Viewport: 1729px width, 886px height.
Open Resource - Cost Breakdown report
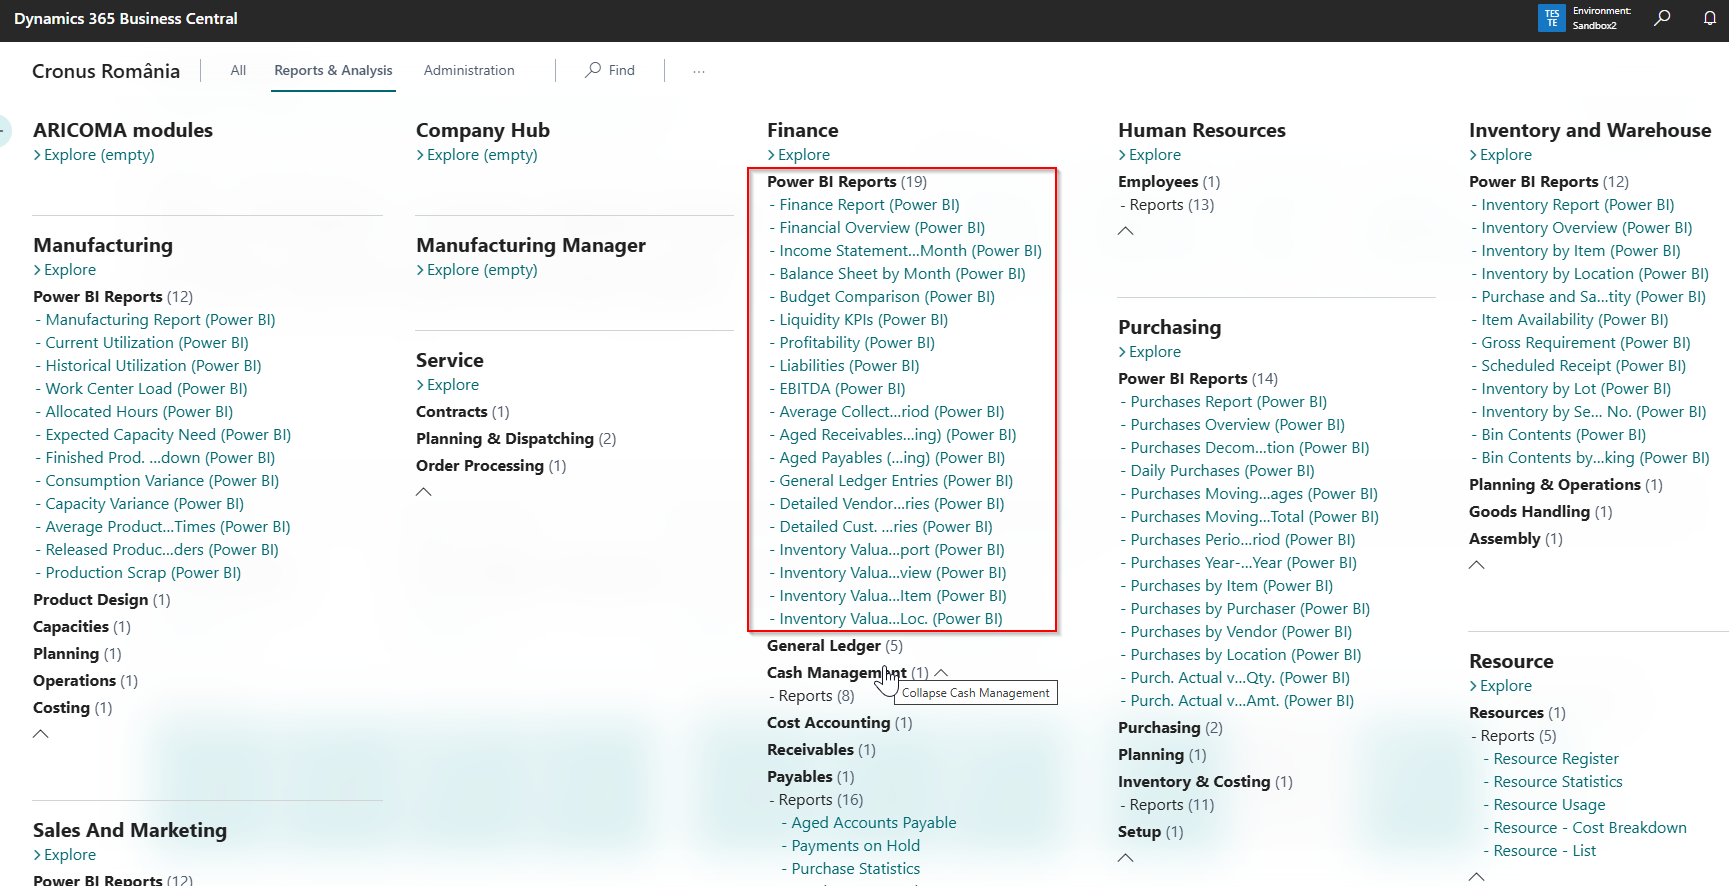[1590, 828]
